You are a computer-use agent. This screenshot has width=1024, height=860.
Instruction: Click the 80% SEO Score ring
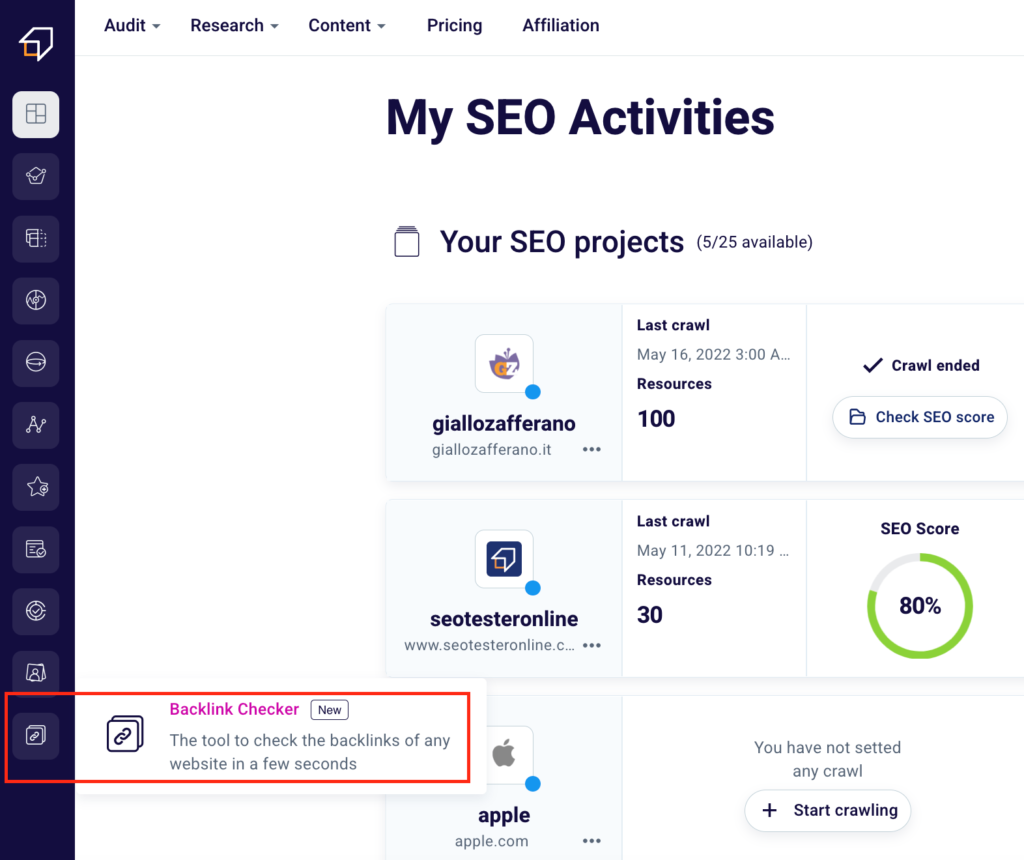pos(919,605)
